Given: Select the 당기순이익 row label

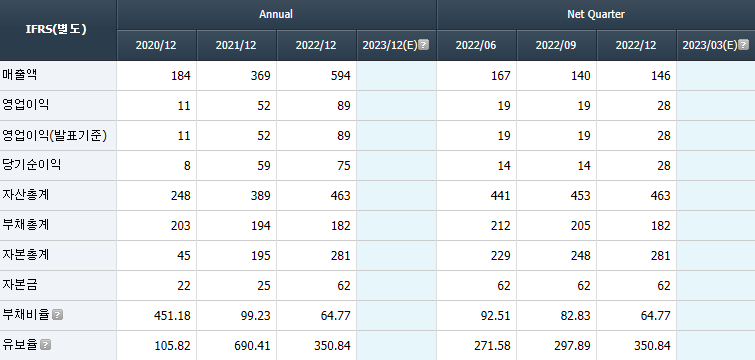Looking at the screenshot, I should [31, 166].
